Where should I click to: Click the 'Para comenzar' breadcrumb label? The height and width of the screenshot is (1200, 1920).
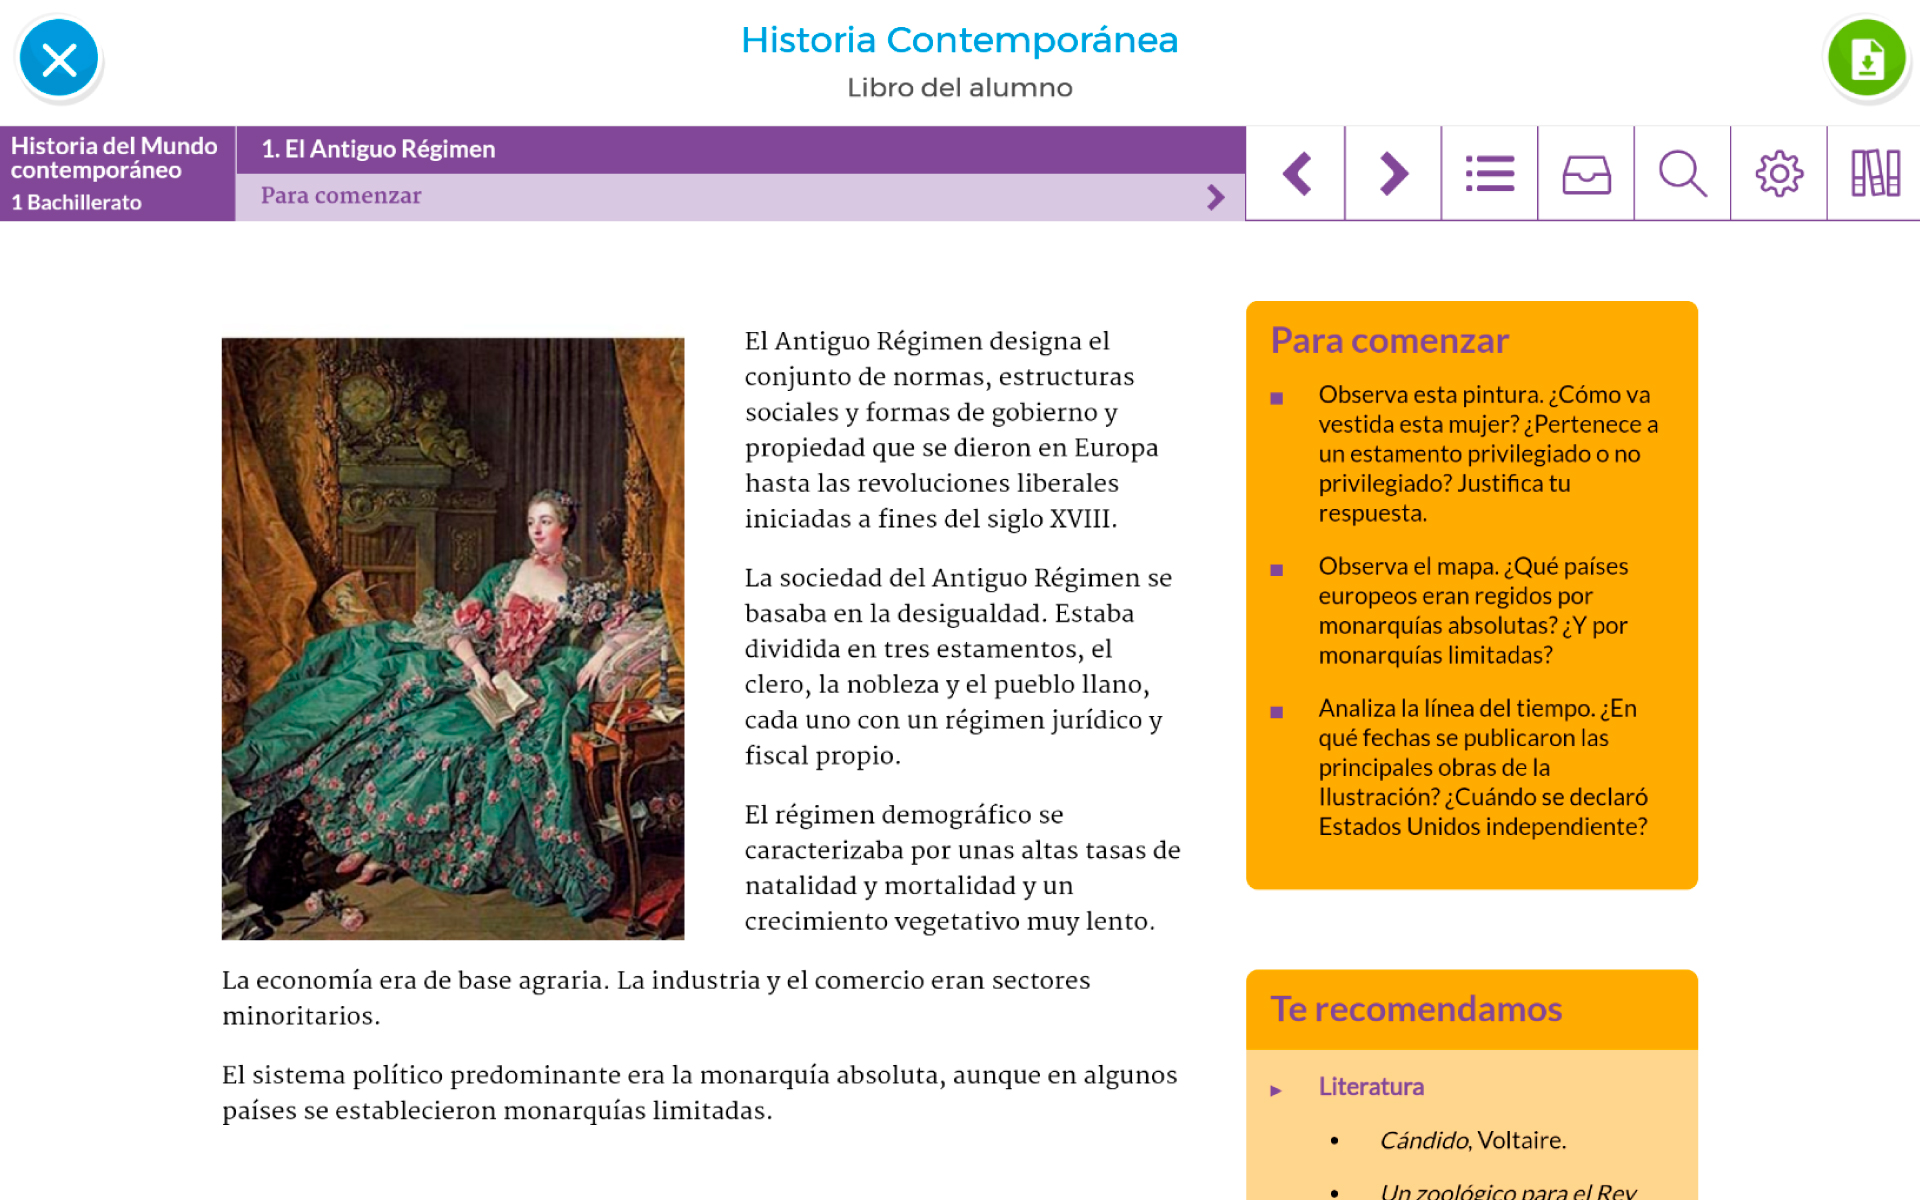click(341, 196)
